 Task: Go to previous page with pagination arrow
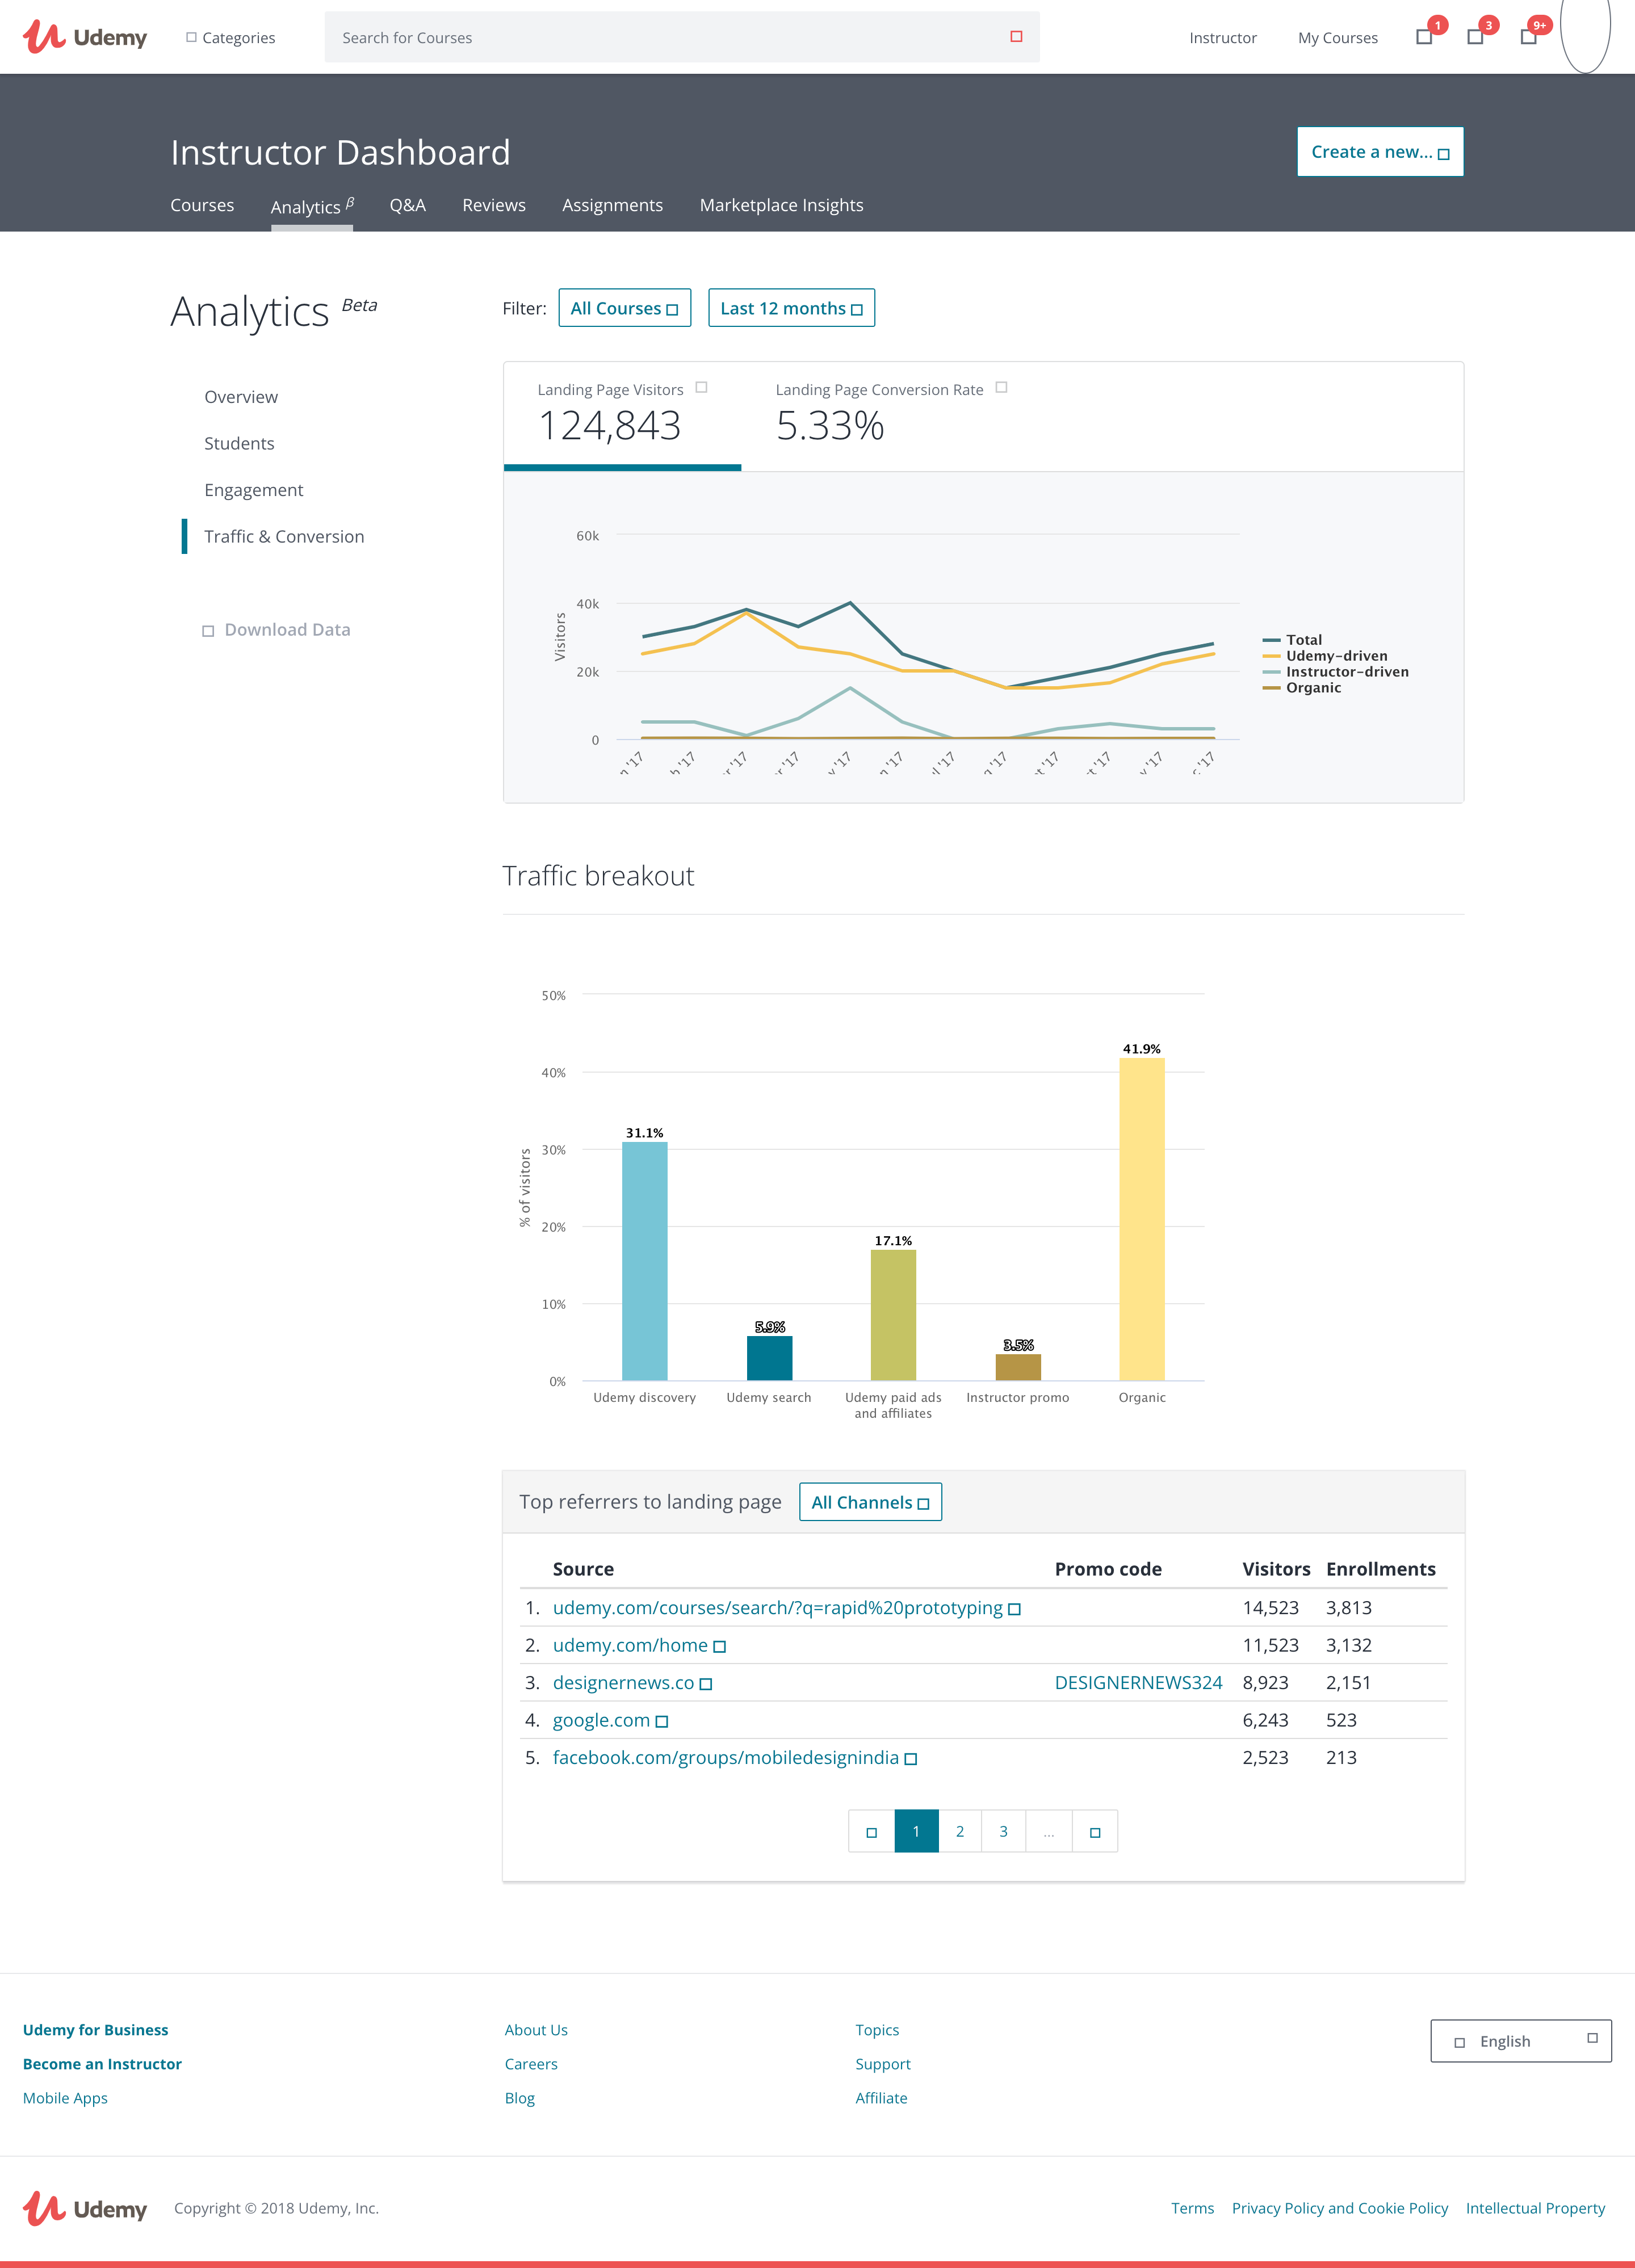point(871,1832)
